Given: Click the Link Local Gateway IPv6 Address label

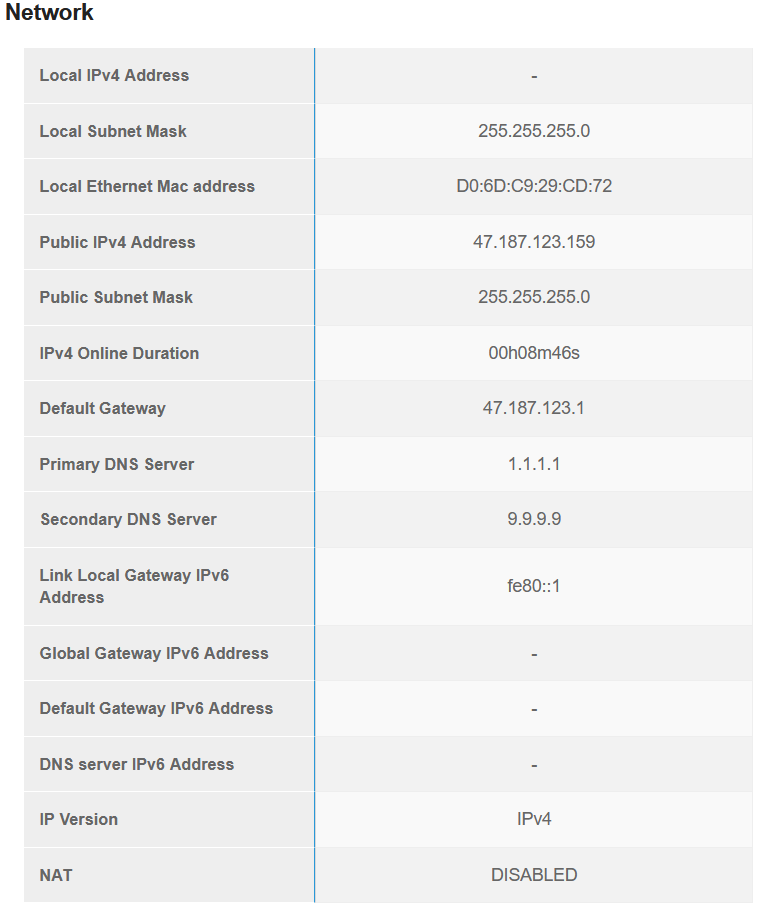Looking at the screenshot, I should point(134,586).
